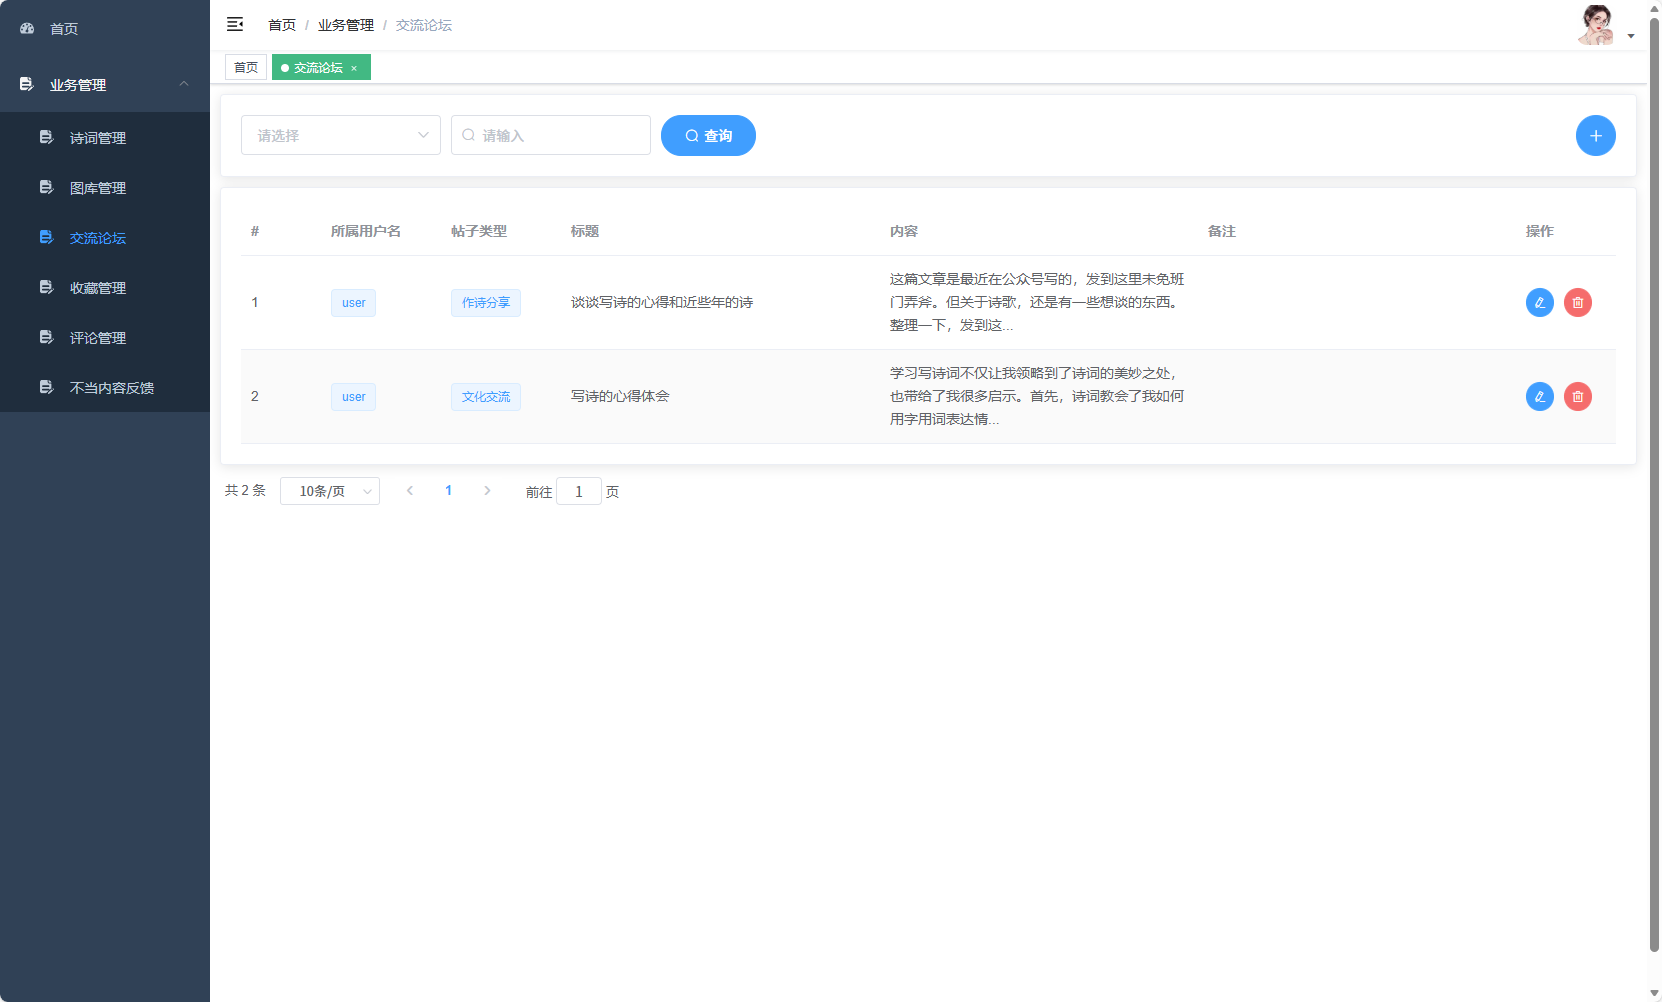This screenshot has height=1002, width=1662.
Task: Open the 图库管理 section in sidebar
Action: click(x=97, y=187)
